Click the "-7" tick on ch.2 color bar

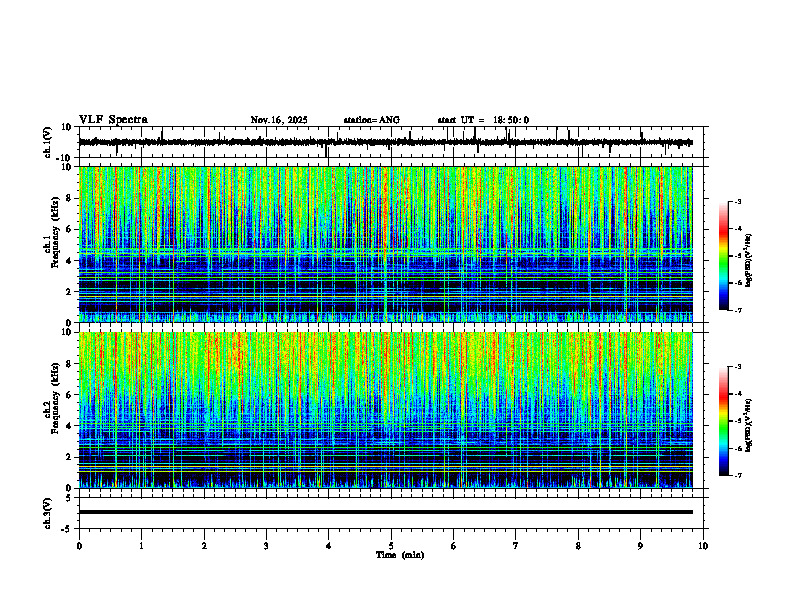pyautogui.click(x=737, y=475)
